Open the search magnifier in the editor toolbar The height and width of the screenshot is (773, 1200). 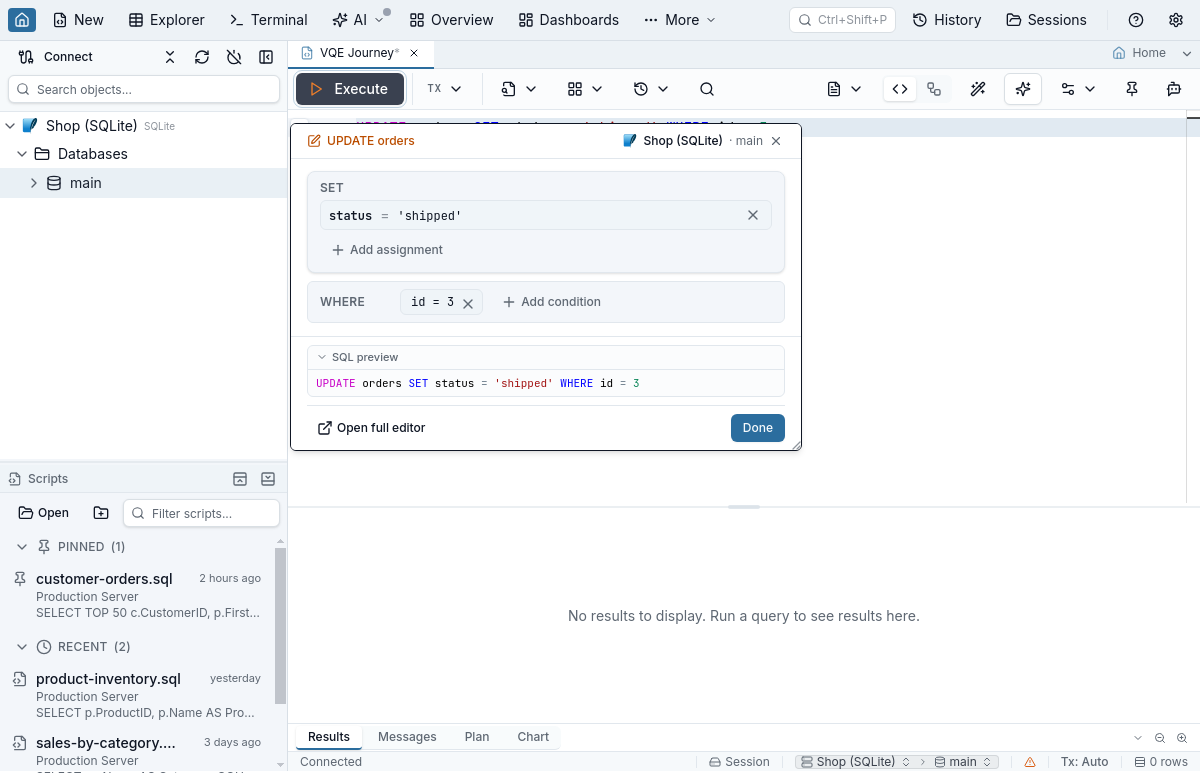point(707,89)
